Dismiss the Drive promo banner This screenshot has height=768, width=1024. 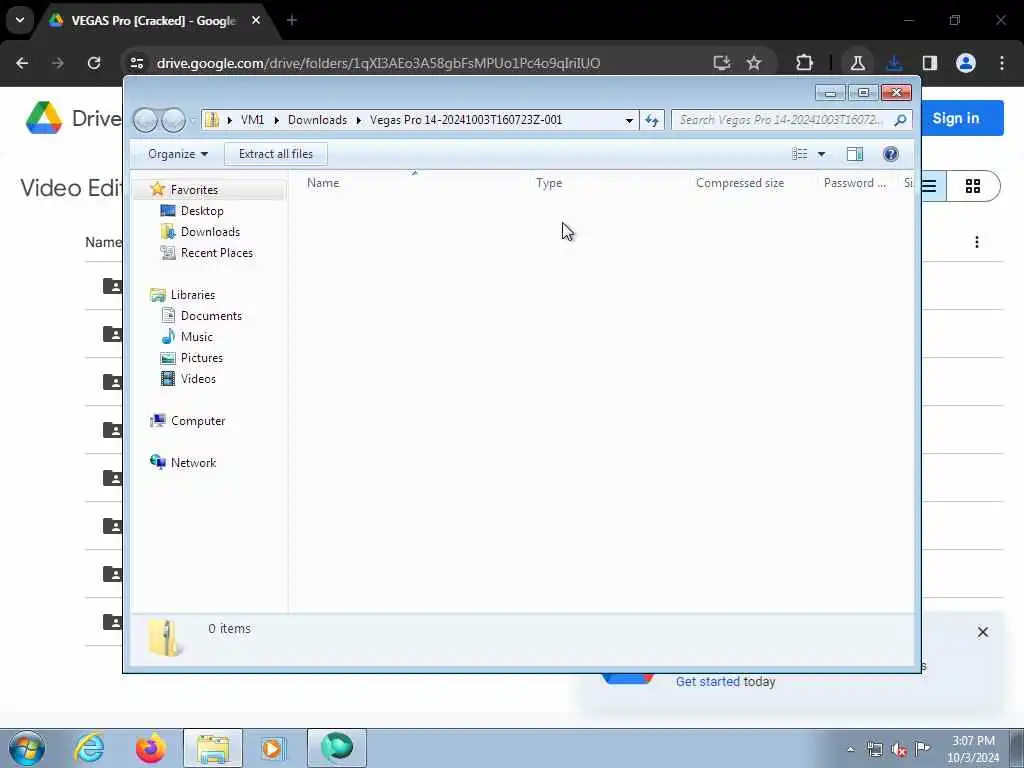(x=982, y=632)
